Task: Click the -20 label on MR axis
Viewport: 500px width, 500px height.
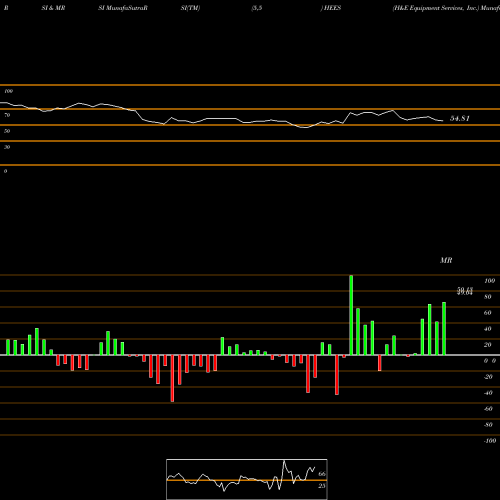Action: click(x=488, y=377)
